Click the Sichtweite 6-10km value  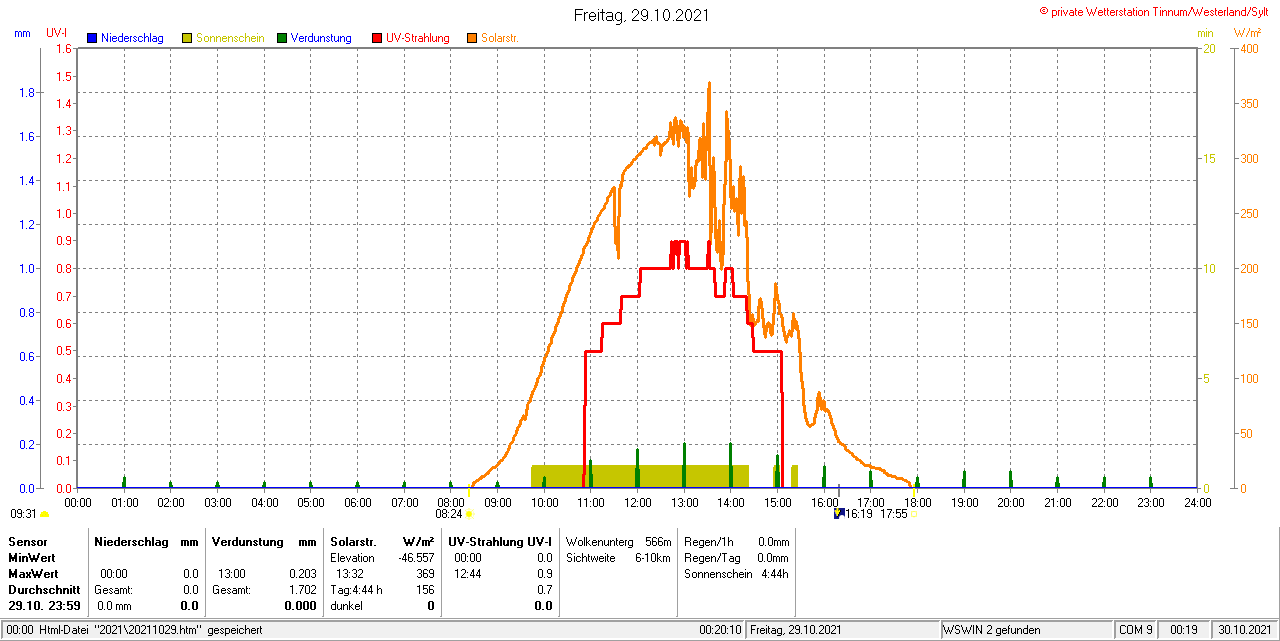[652, 557]
